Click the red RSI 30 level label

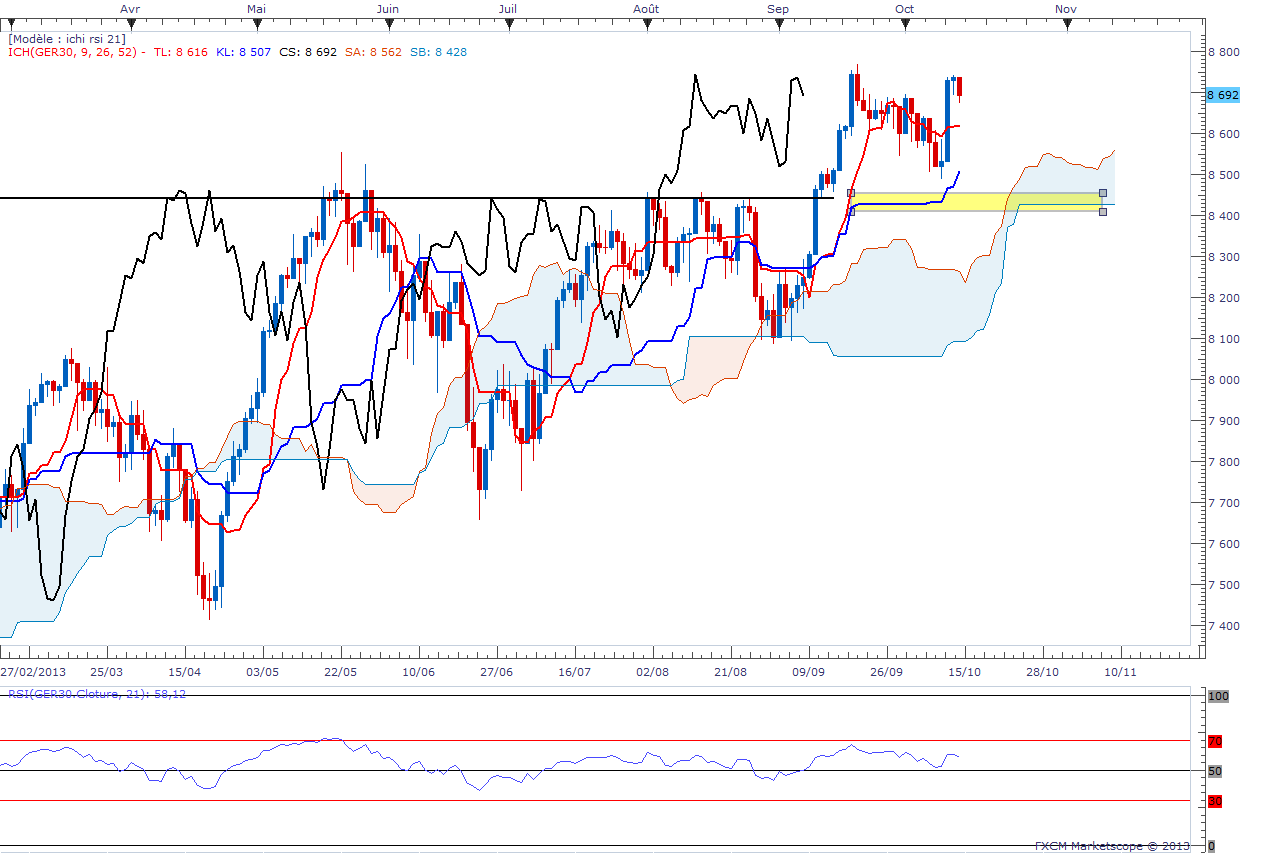(x=1214, y=801)
